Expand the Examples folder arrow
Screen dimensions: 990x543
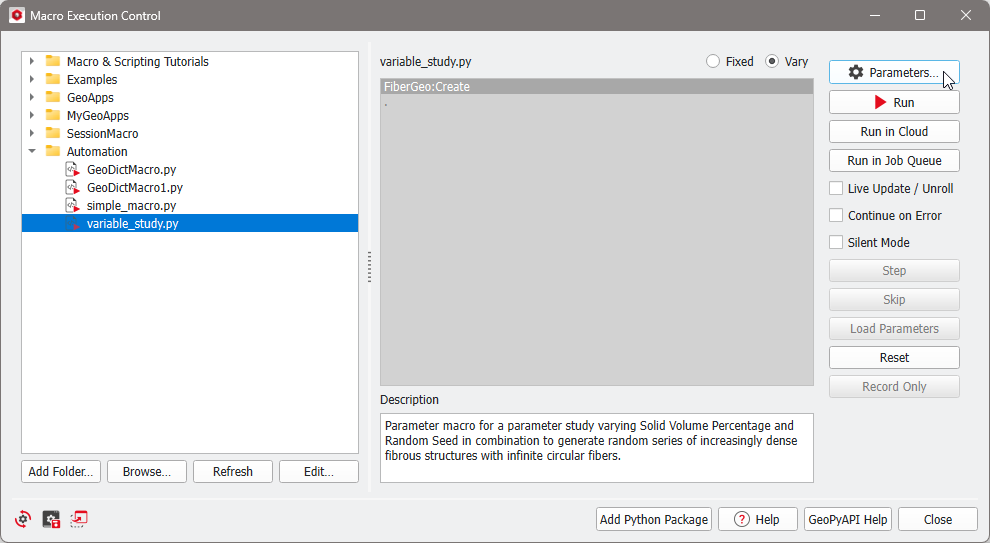(x=32, y=80)
